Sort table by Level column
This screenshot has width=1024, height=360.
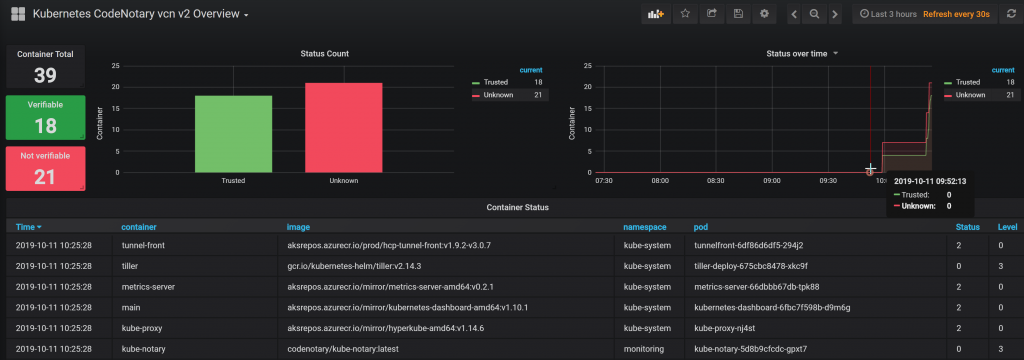point(1007,227)
